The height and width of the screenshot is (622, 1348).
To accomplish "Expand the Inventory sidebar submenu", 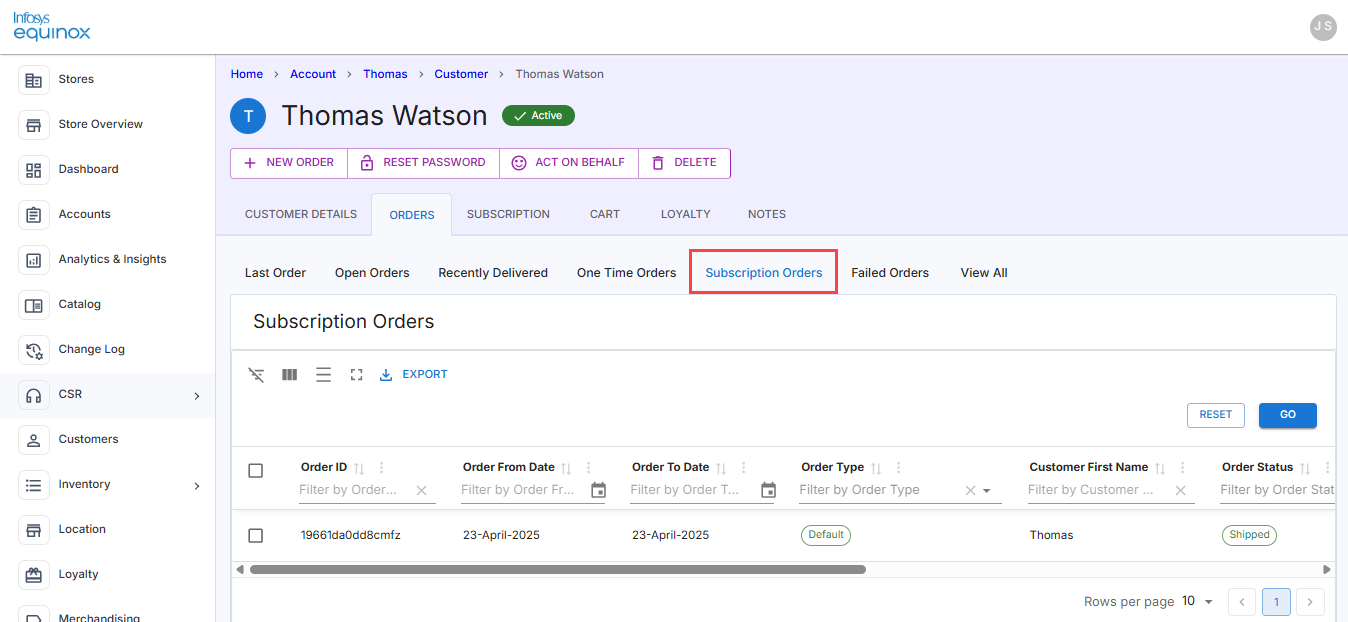I will [197, 486].
